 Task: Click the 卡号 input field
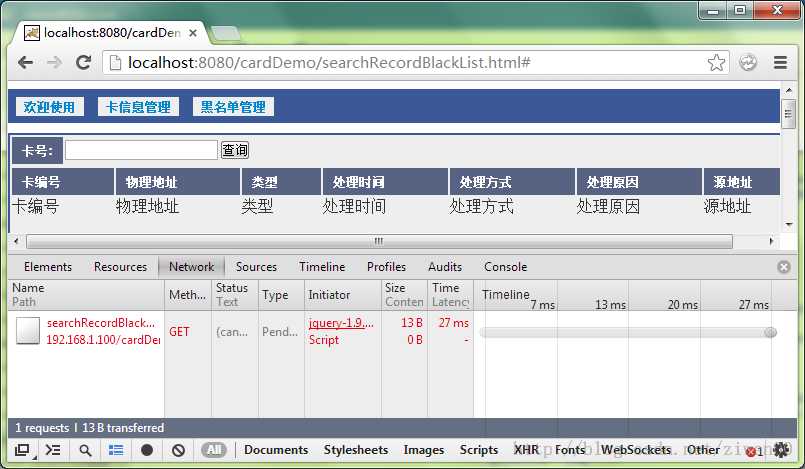141,150
